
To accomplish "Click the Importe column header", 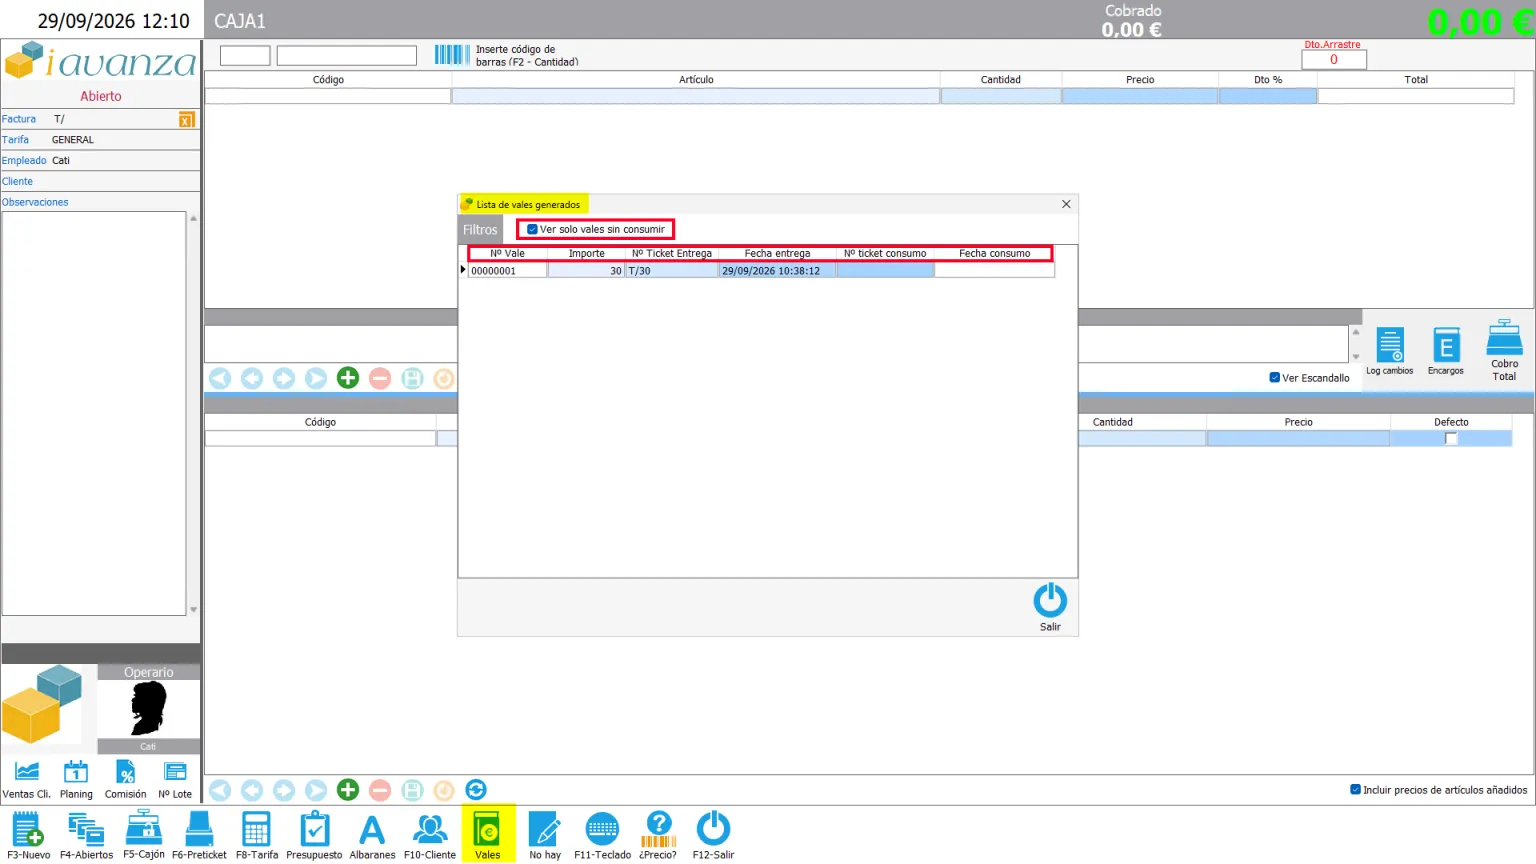I will click(x=587, y=254).
